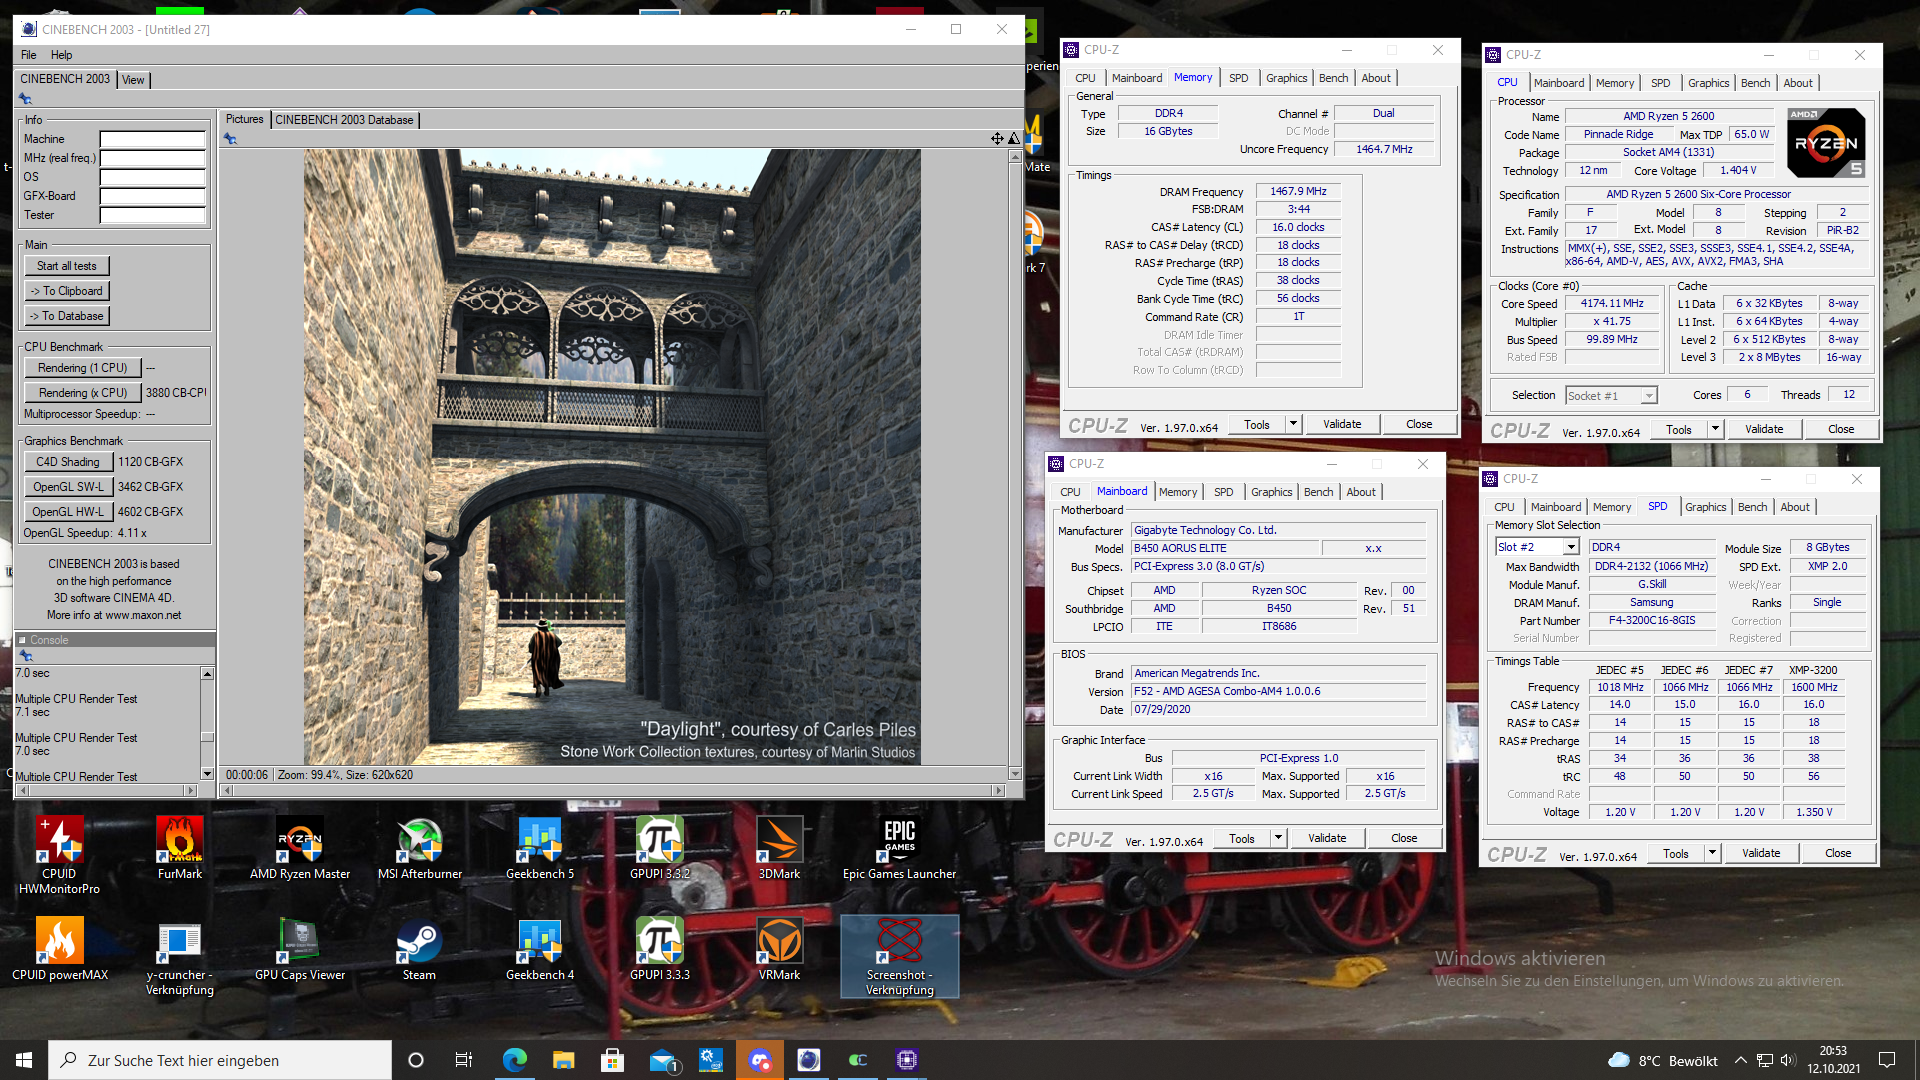Image resolution: width=1920 pixels, height=1080 pixels.
Task: Click the To Database button
Action: coord(67,316)
